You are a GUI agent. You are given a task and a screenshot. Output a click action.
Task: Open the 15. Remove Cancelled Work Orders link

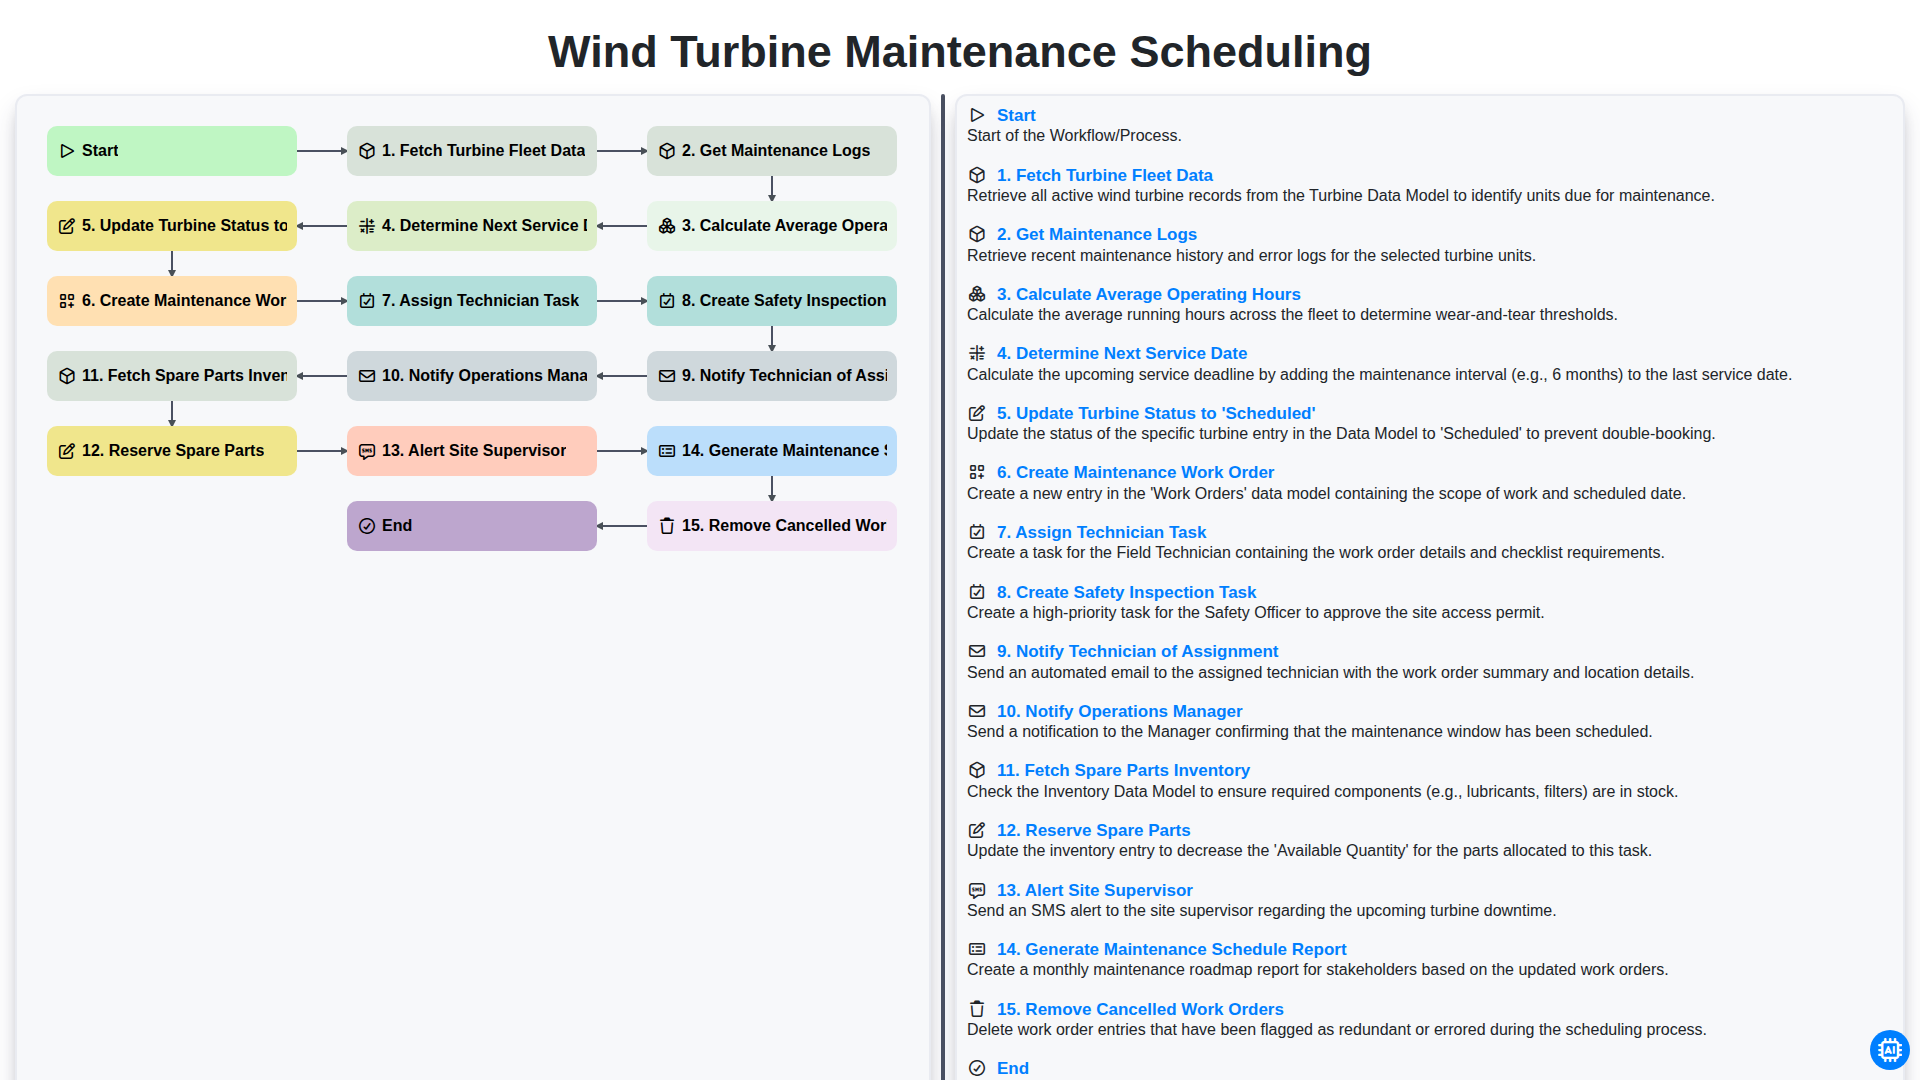tap(1140, 1009)
